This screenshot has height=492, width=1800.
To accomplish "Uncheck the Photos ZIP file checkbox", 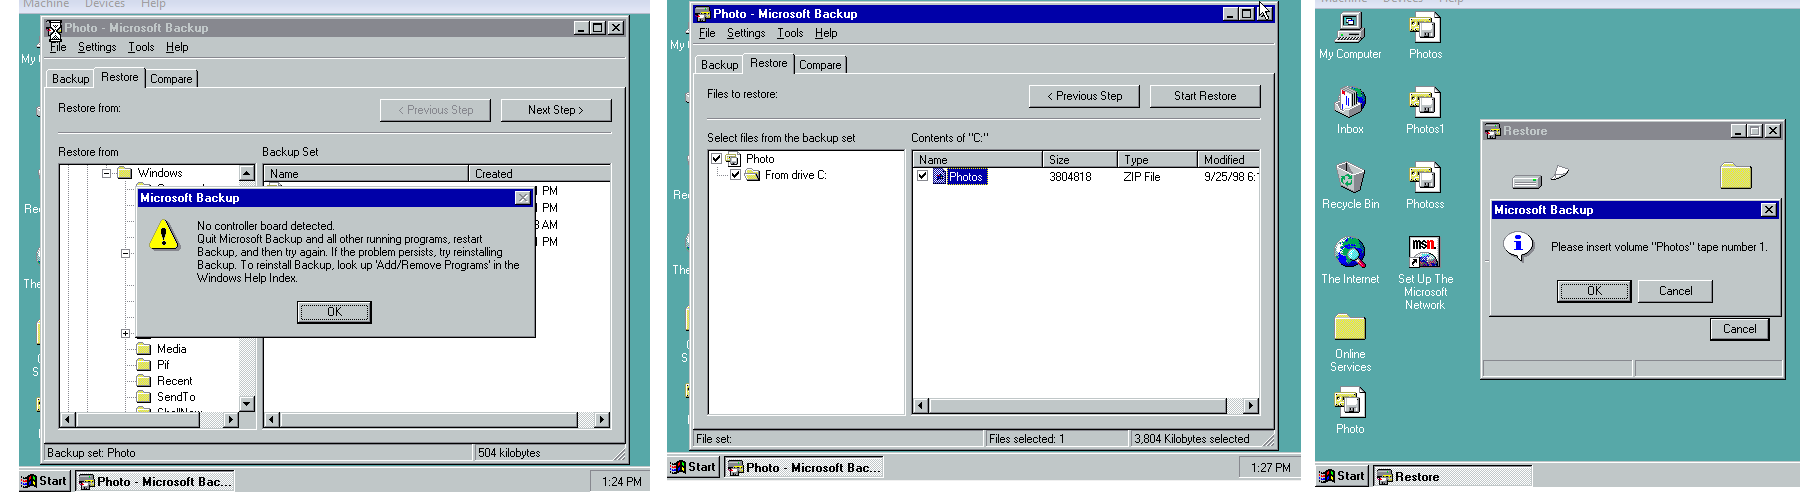I will pyautogui.click(x=922, y=176).
